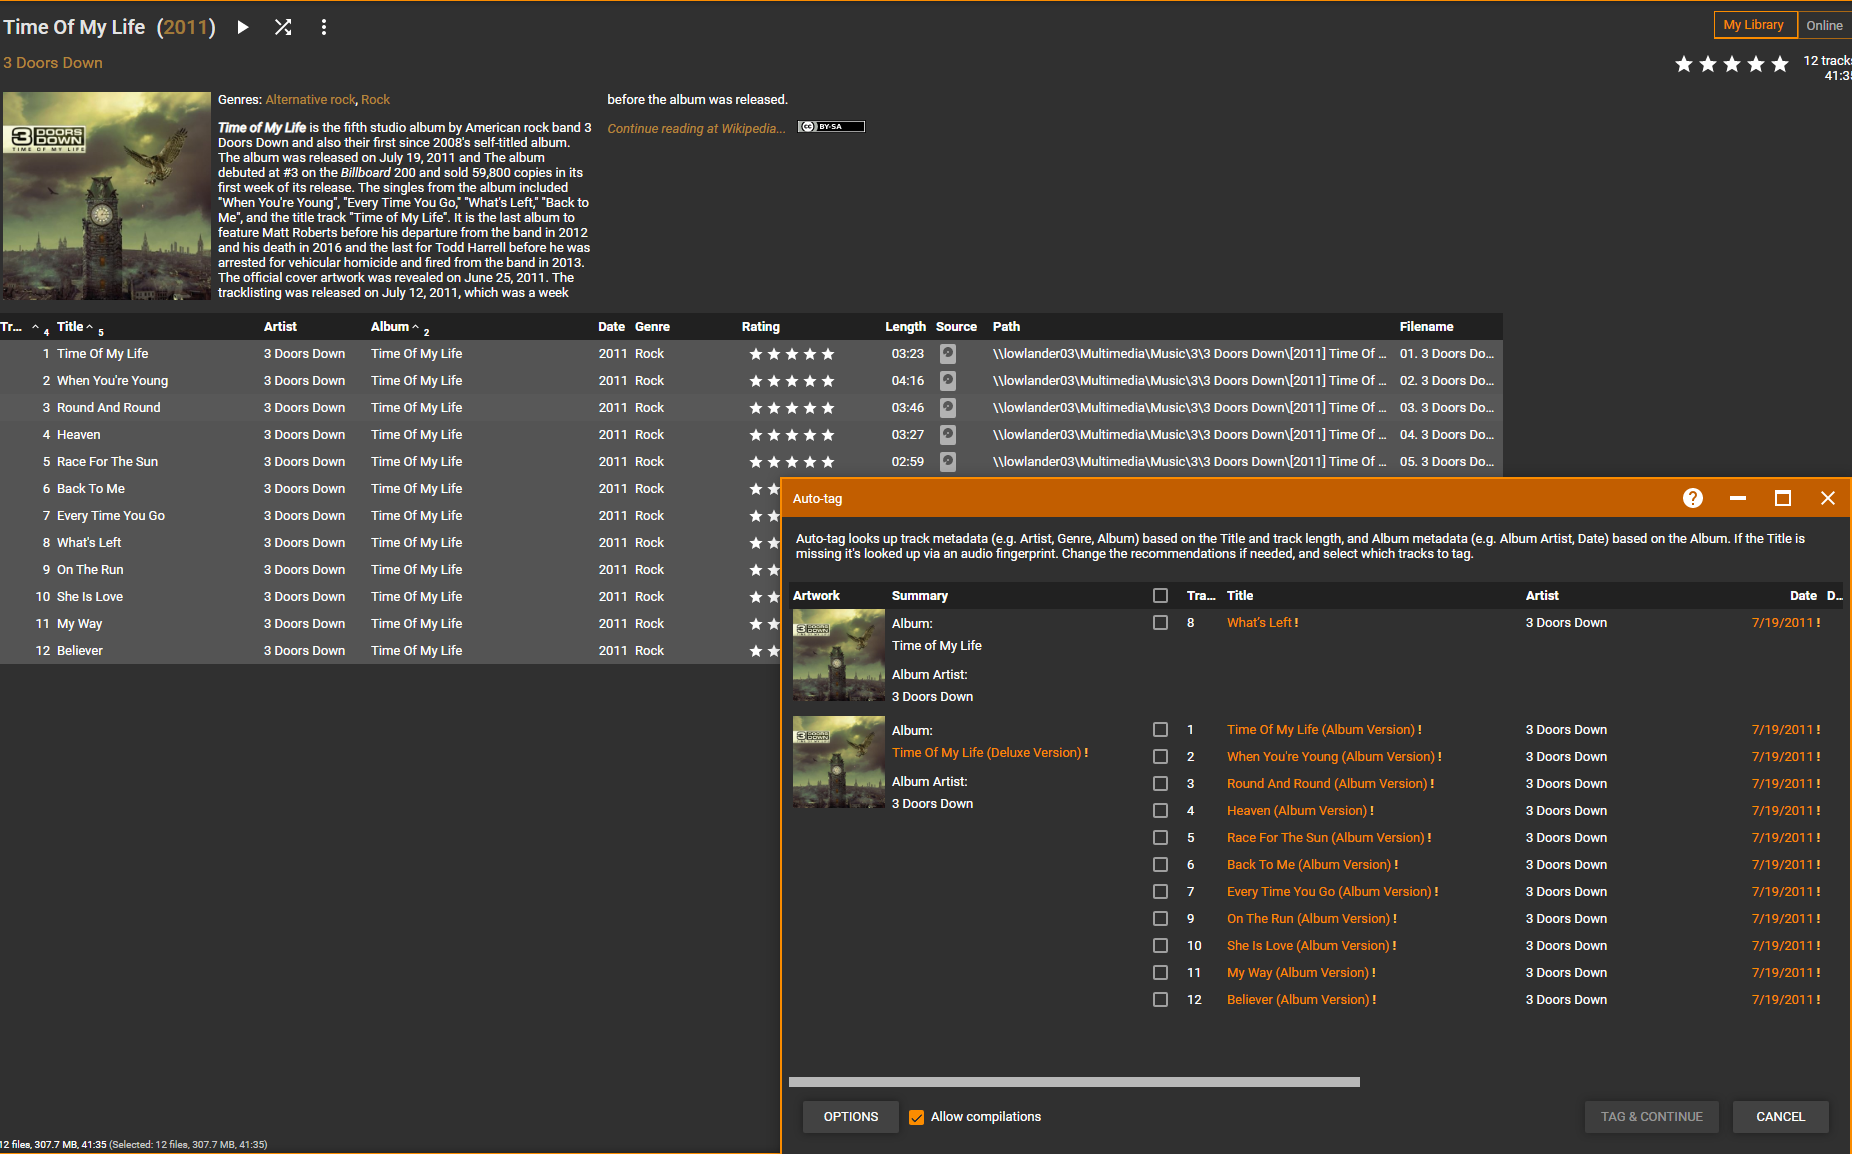
Task: Click source icon for Race For The Sun
Action: [947, 462]
